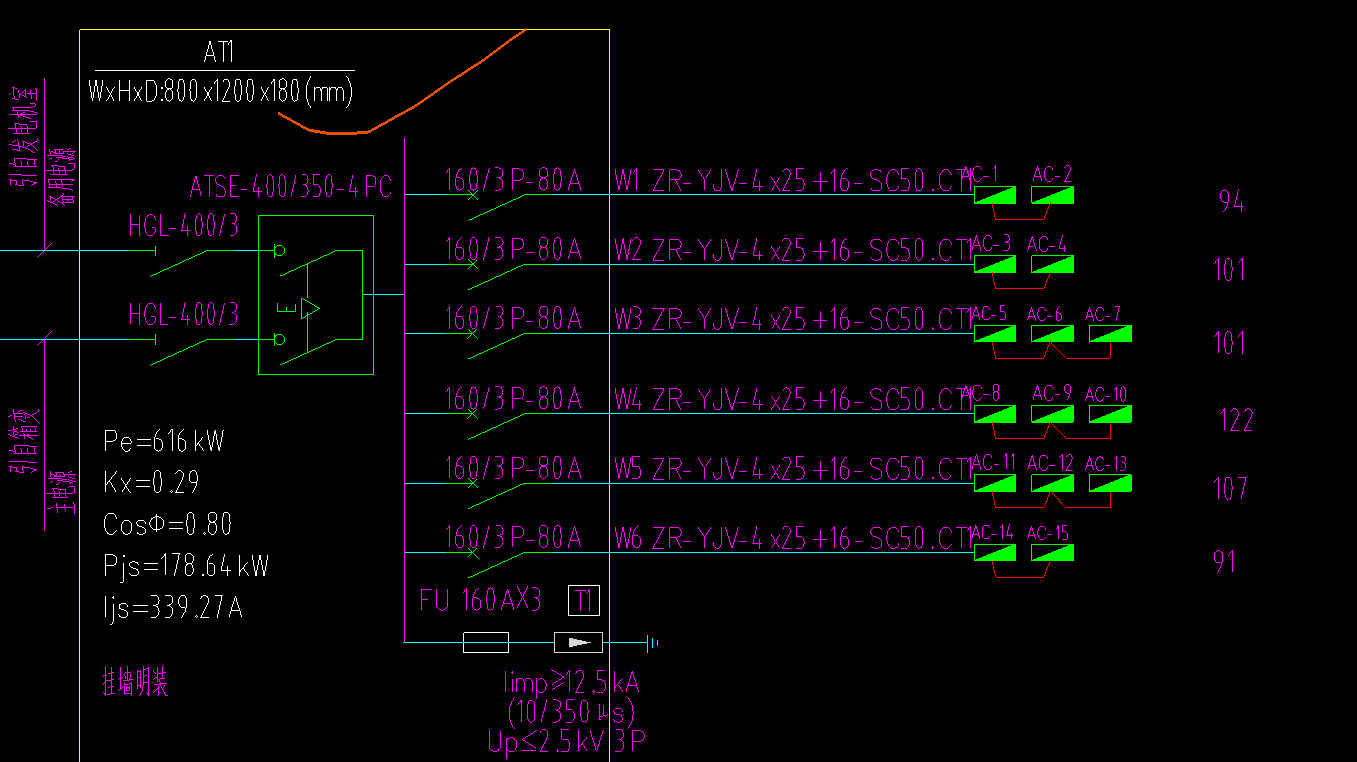The width and height of the screenshot is (1357, 762).
Task: Select the AC-13 unit symbol
Action: click(x=1110, y=483)
